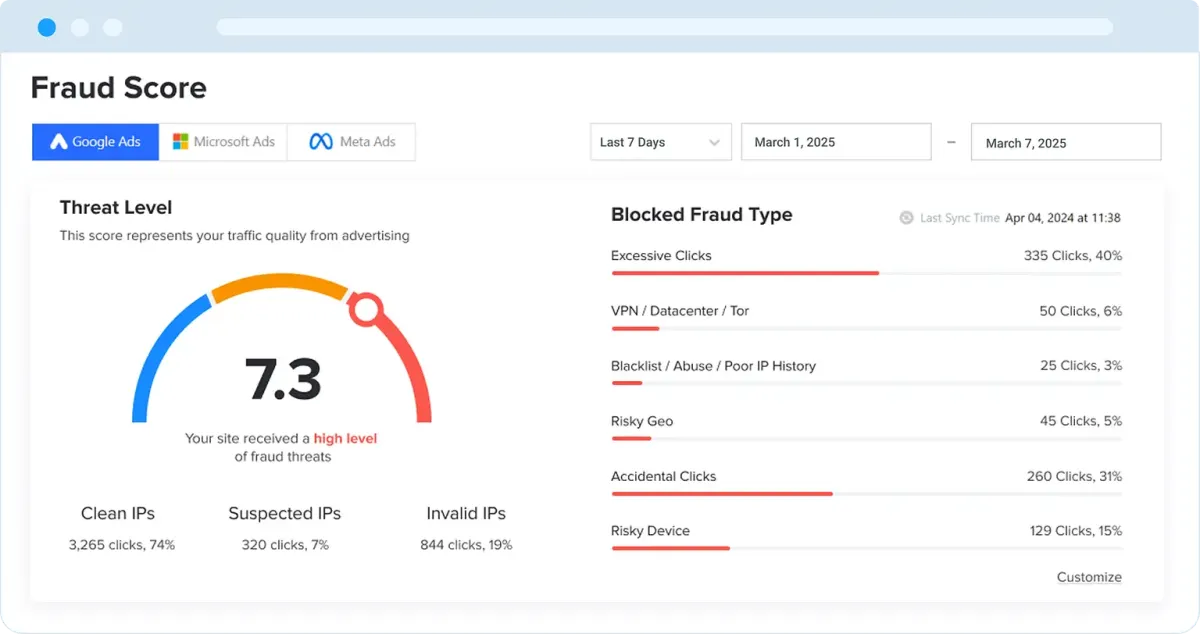Click the 320 clicks, 7% stat
The image size is (1200, 634).
[285, 545]
